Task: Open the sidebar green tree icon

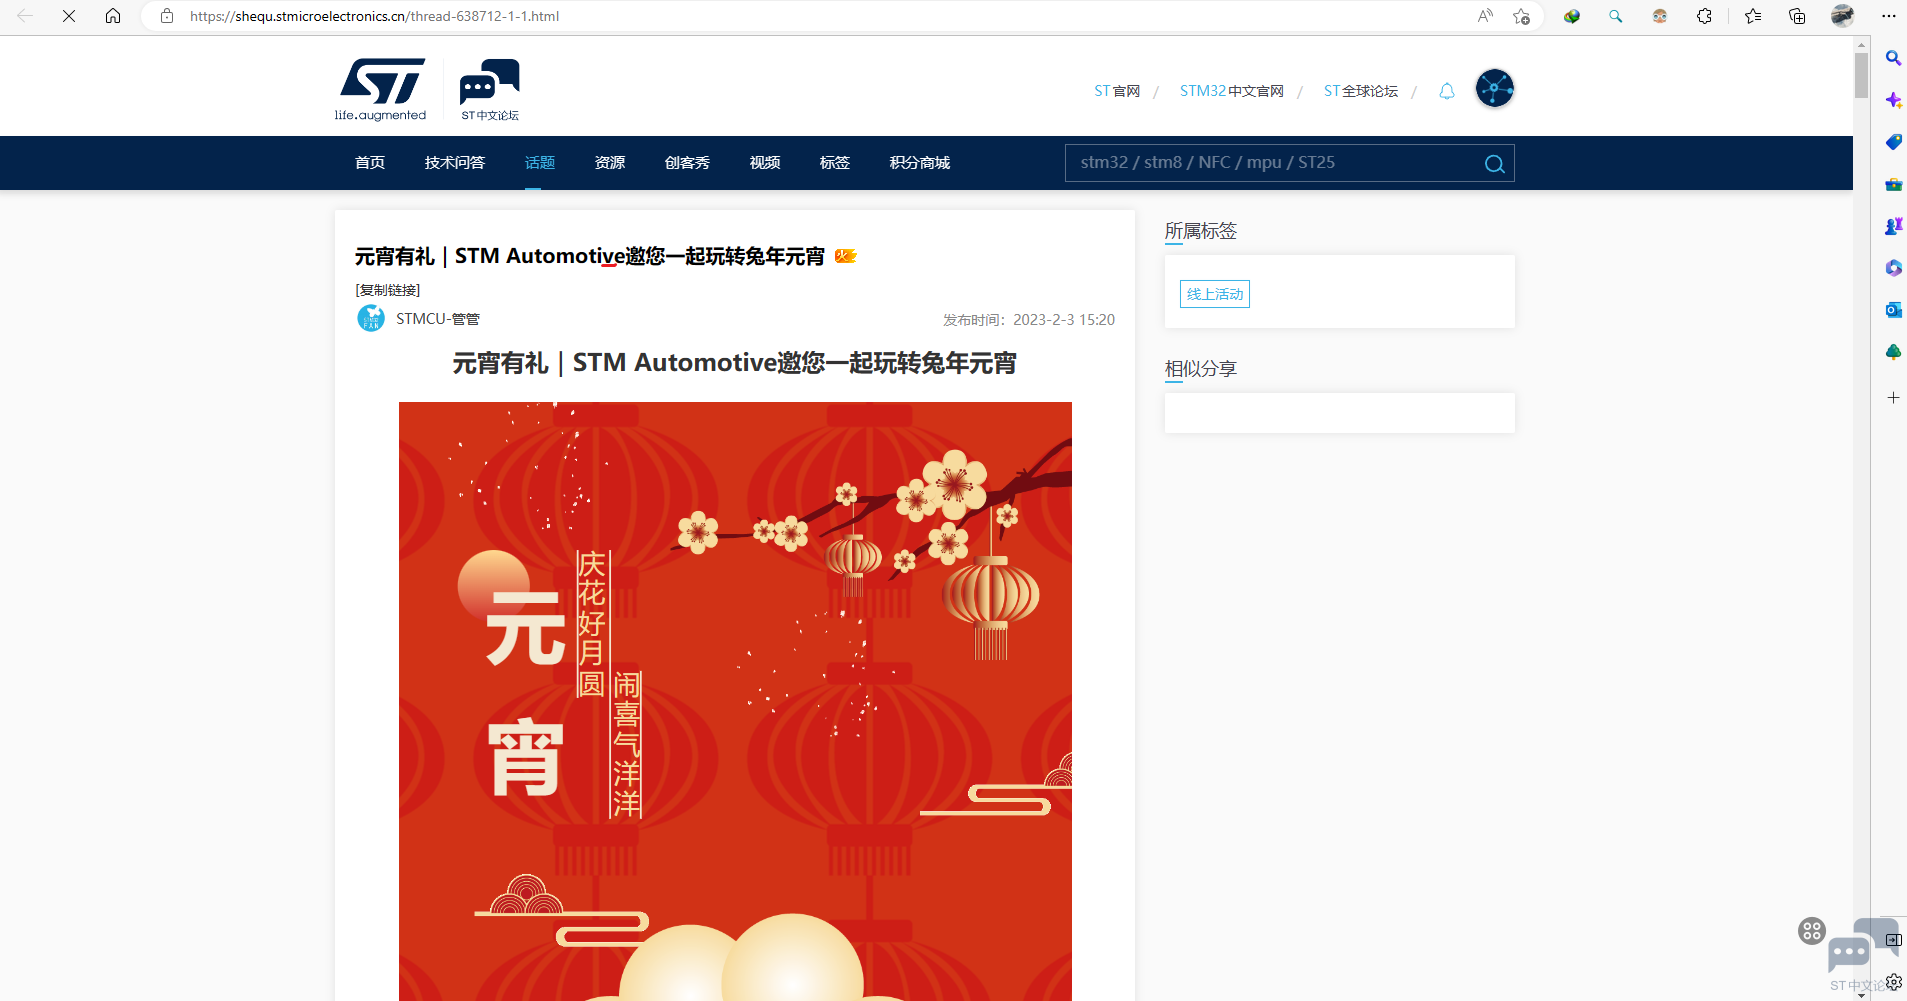Action: click(1893, 352)
